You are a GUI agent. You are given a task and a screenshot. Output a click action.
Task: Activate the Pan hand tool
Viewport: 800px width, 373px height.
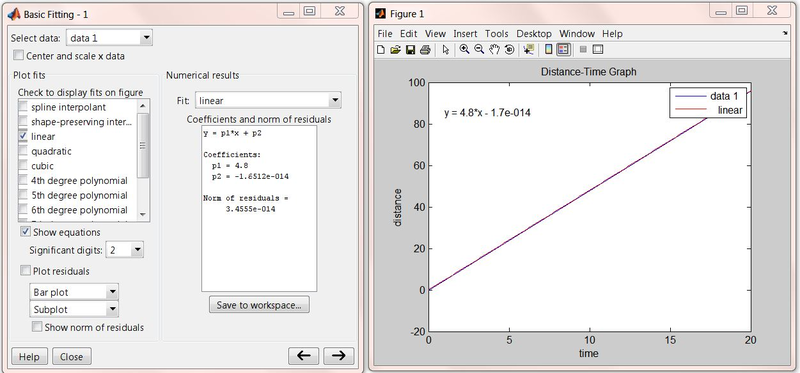tap(494, 49)
